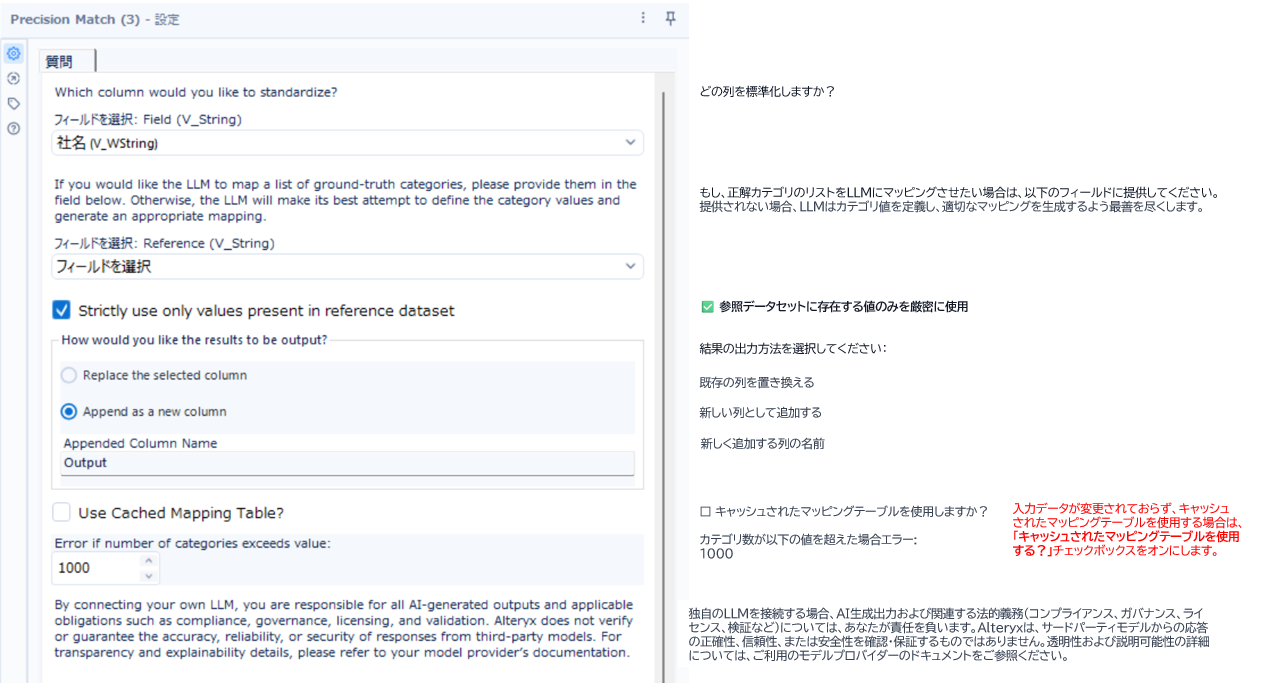
Task: Decrease category limit with down stepper arrow
Action: click(150, 576)
